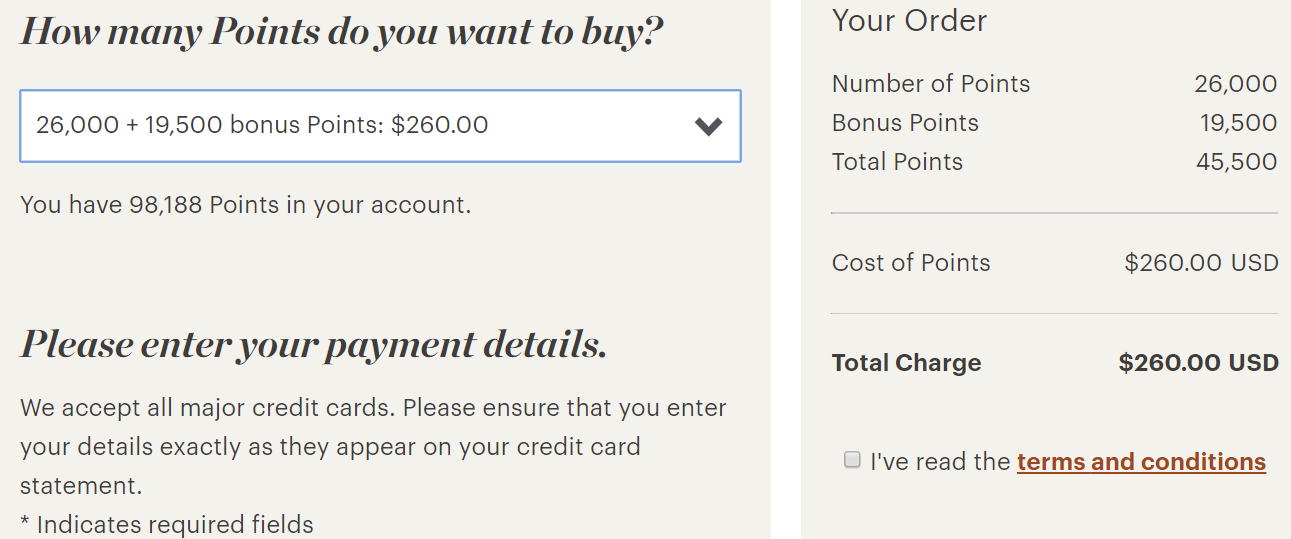The image size is (1291, 539).
Task: Click the "Your Order" summary heading
Action: click(x=909, y=21)
